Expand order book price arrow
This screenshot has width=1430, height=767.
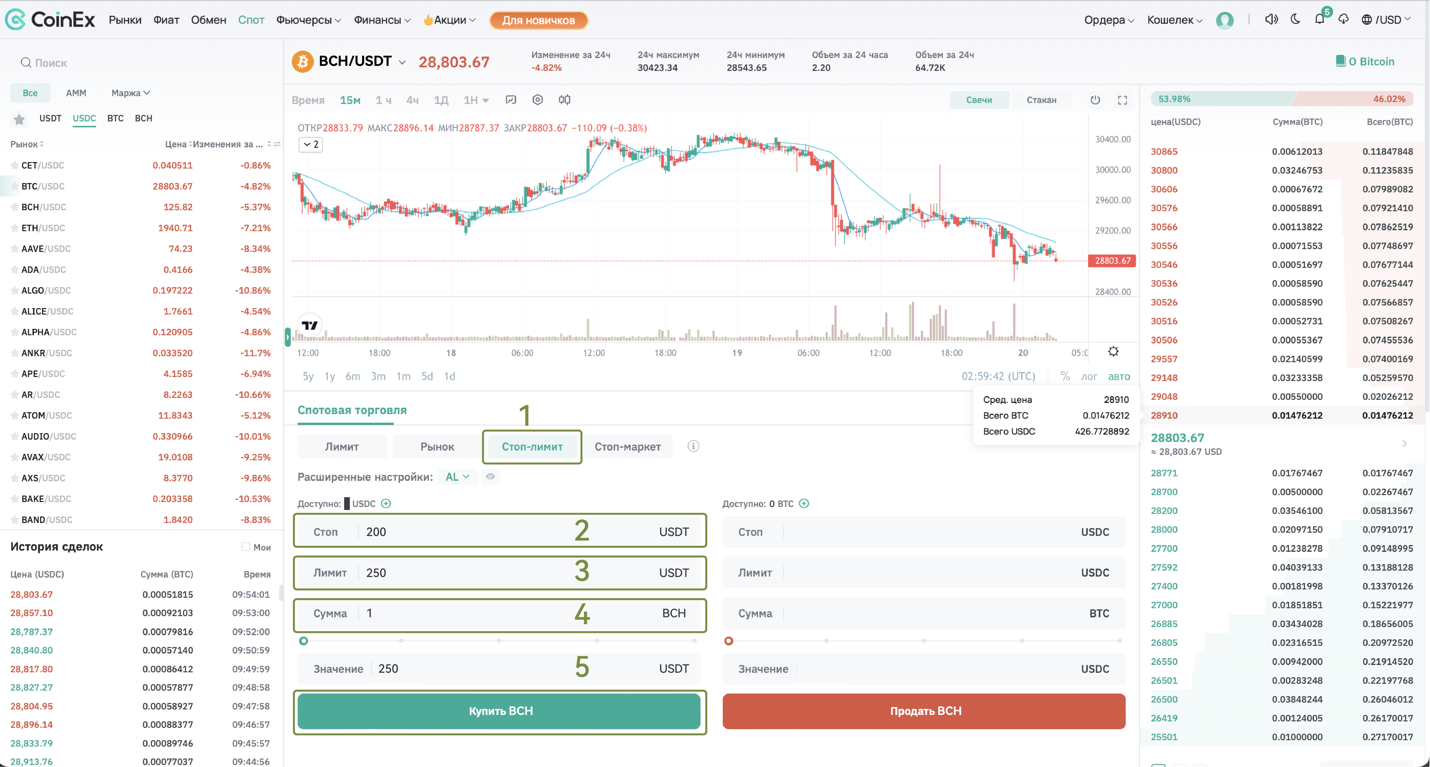tap(1404, 444)
